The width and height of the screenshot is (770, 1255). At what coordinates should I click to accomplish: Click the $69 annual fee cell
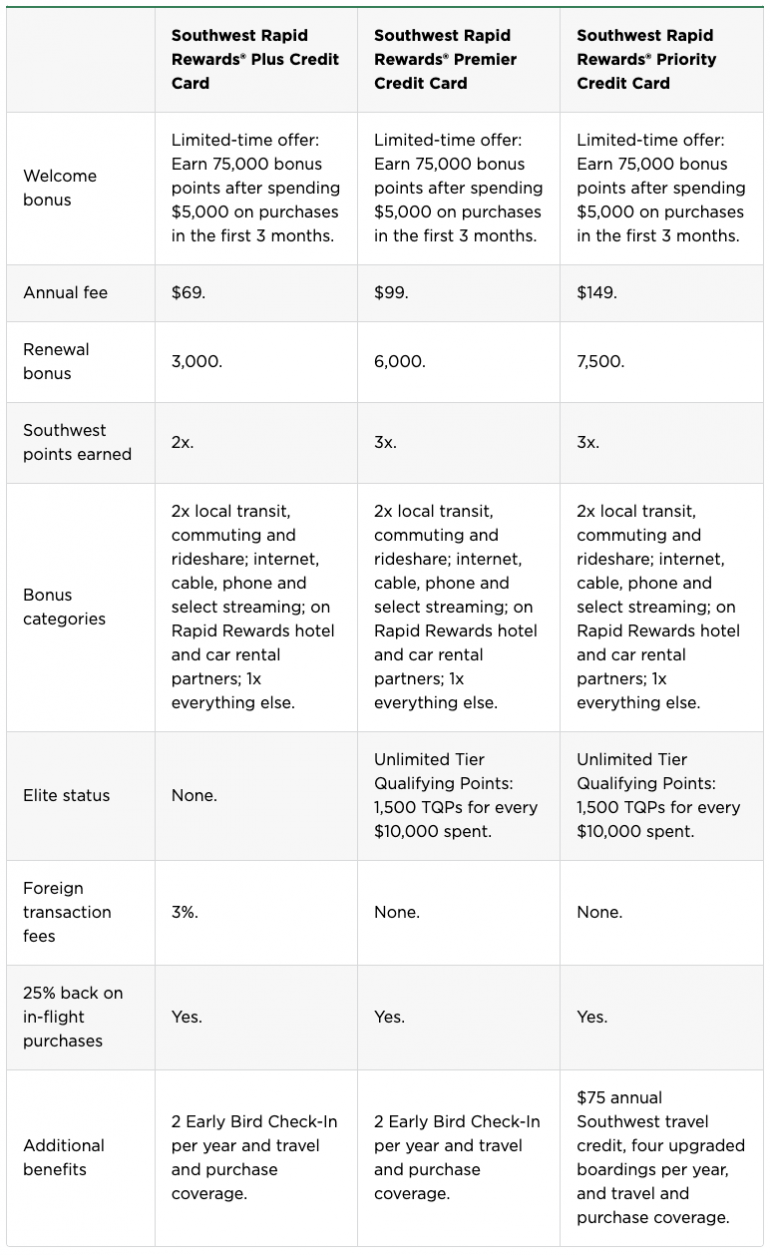tap(184, 293)
